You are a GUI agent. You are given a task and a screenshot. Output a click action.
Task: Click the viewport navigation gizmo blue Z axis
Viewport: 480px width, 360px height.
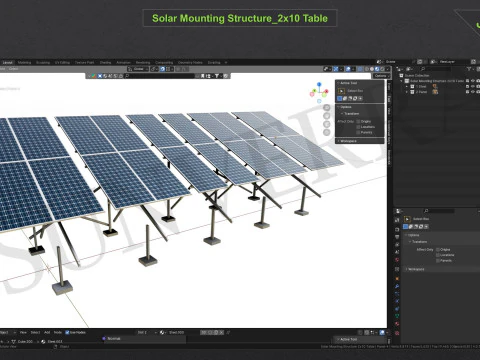coord(319,85)
